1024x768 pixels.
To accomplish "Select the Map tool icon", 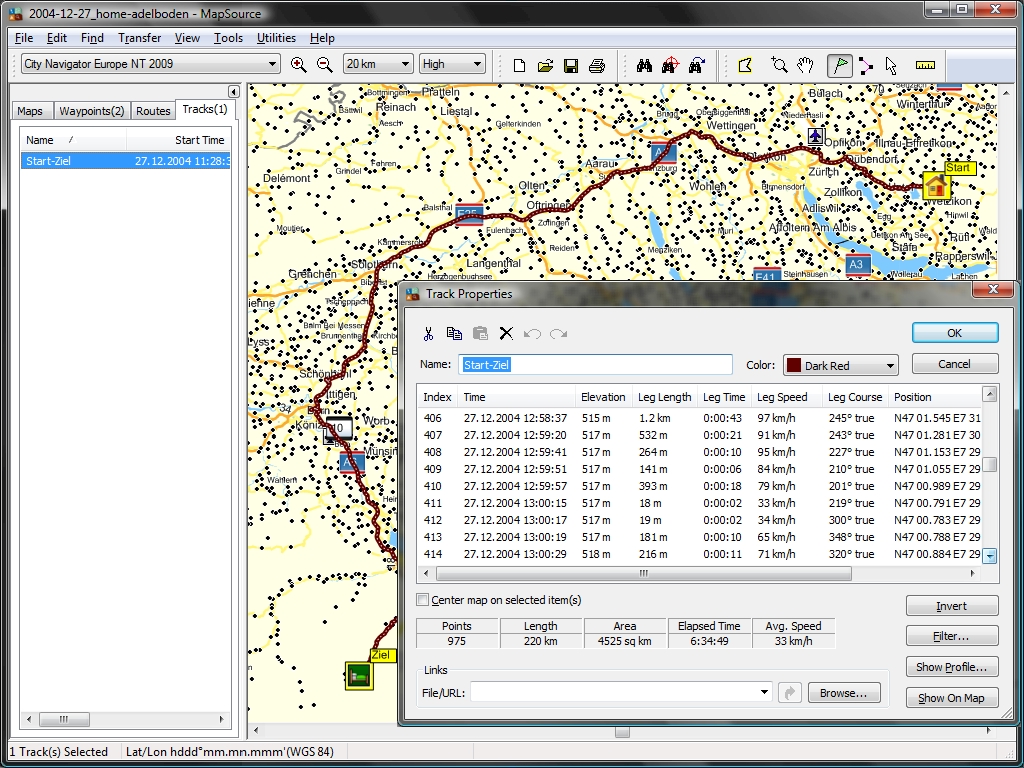I will click(745, 65).
